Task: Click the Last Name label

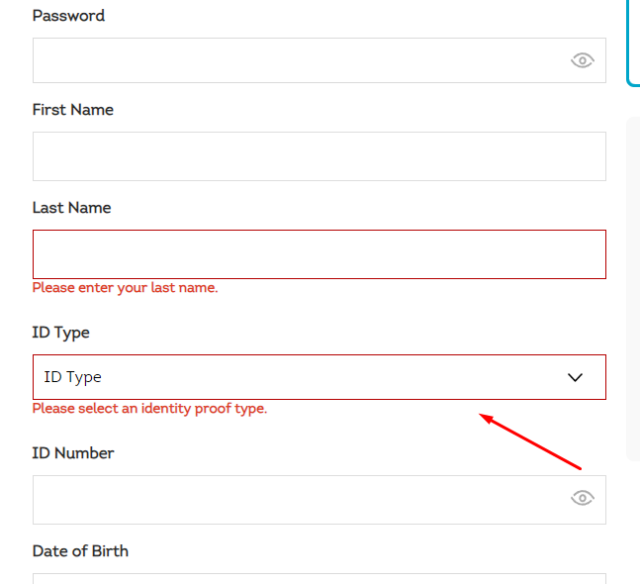Action: [x=71, y=208]
